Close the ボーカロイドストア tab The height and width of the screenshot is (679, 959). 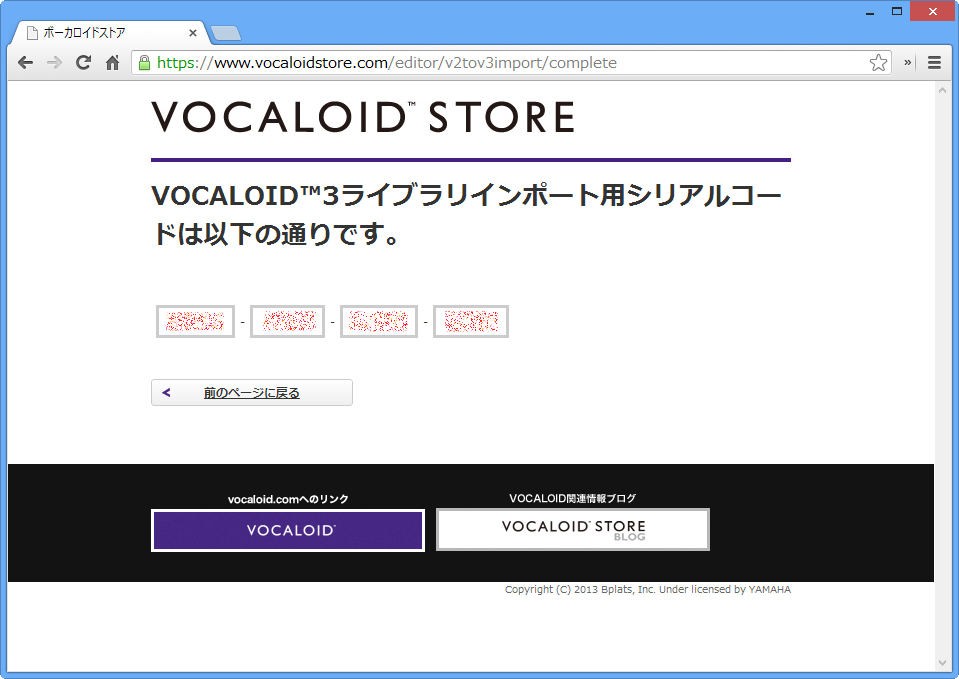pyautogui.click(x=193, y=33)
